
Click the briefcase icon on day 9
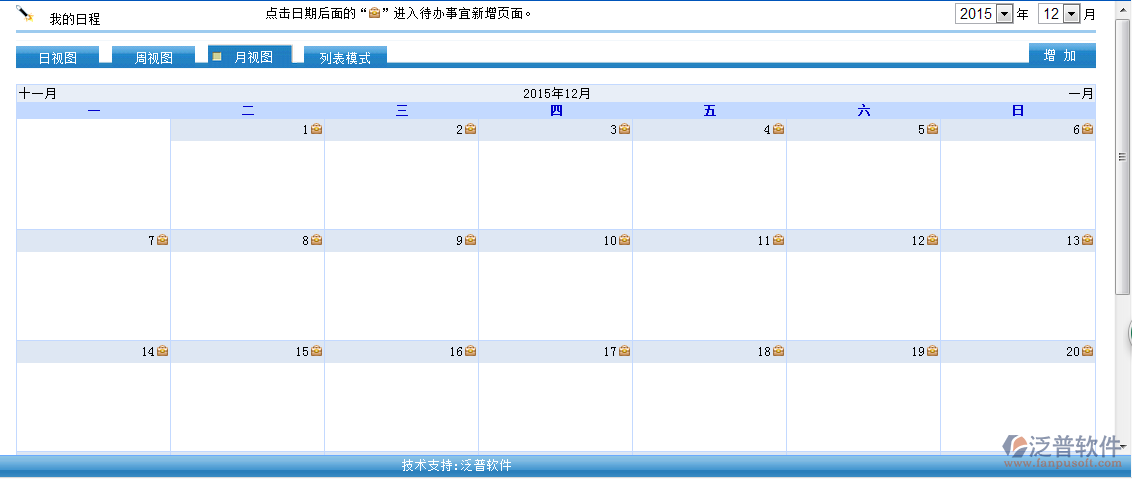(470, 240)
